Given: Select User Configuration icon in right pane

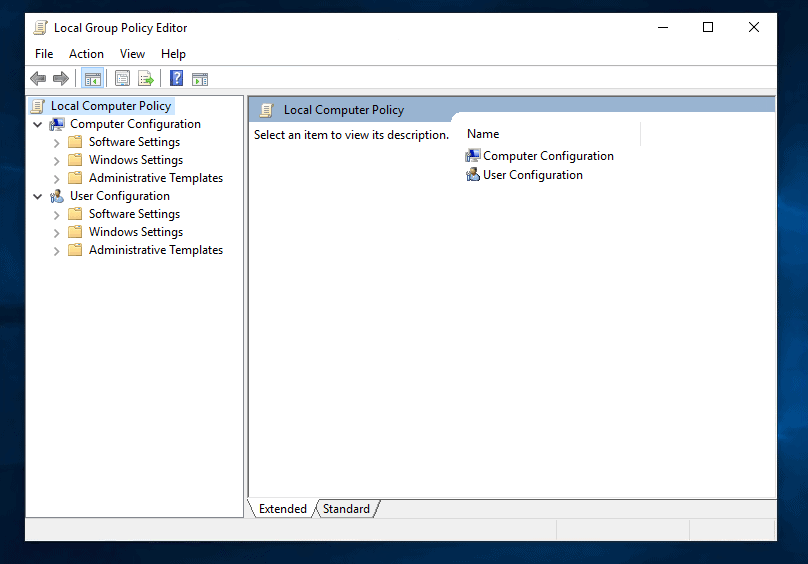Looking at the screenshot, I should [473, 175].
